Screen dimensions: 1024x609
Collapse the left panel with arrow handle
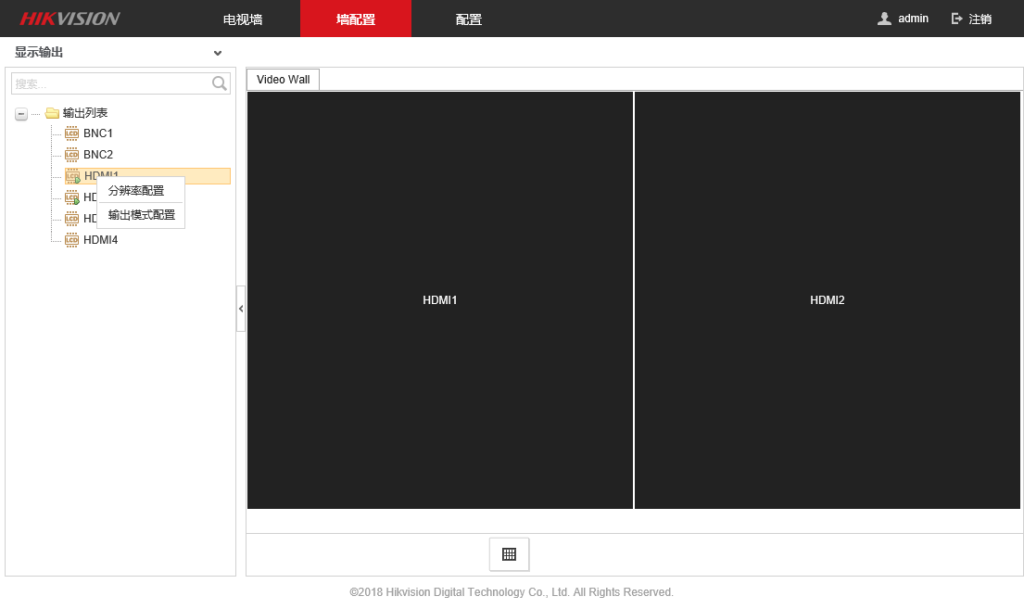coord(240,309)
